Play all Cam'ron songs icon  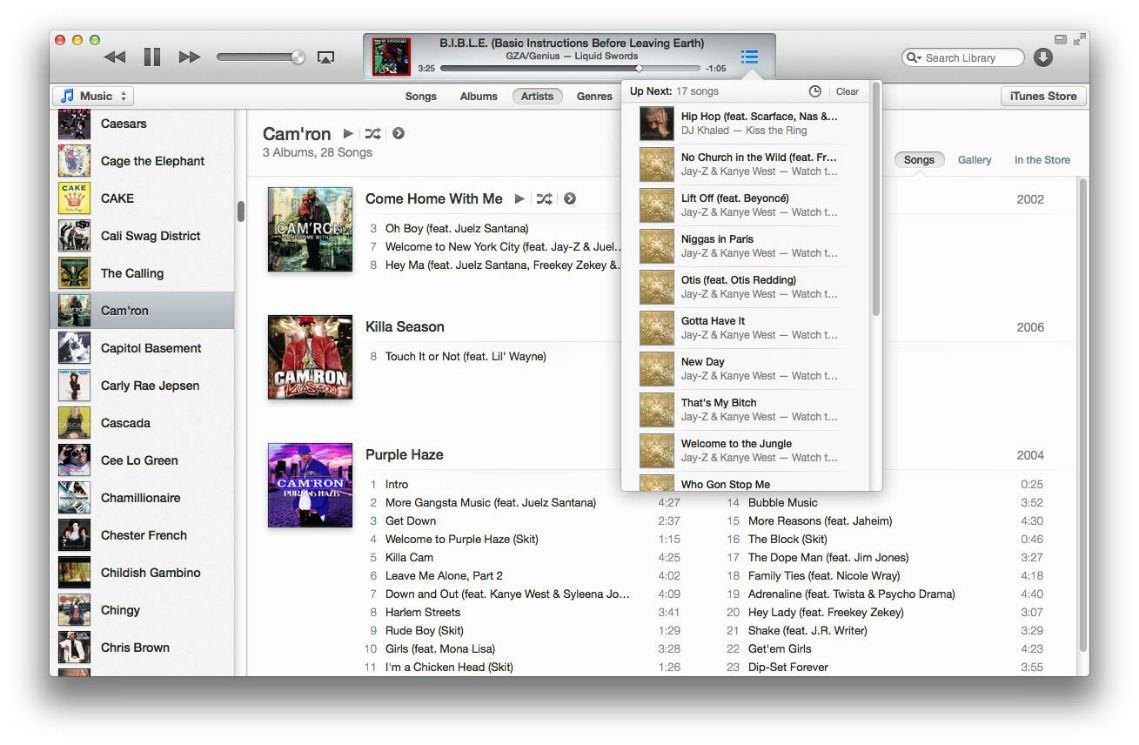click(348, 134)
